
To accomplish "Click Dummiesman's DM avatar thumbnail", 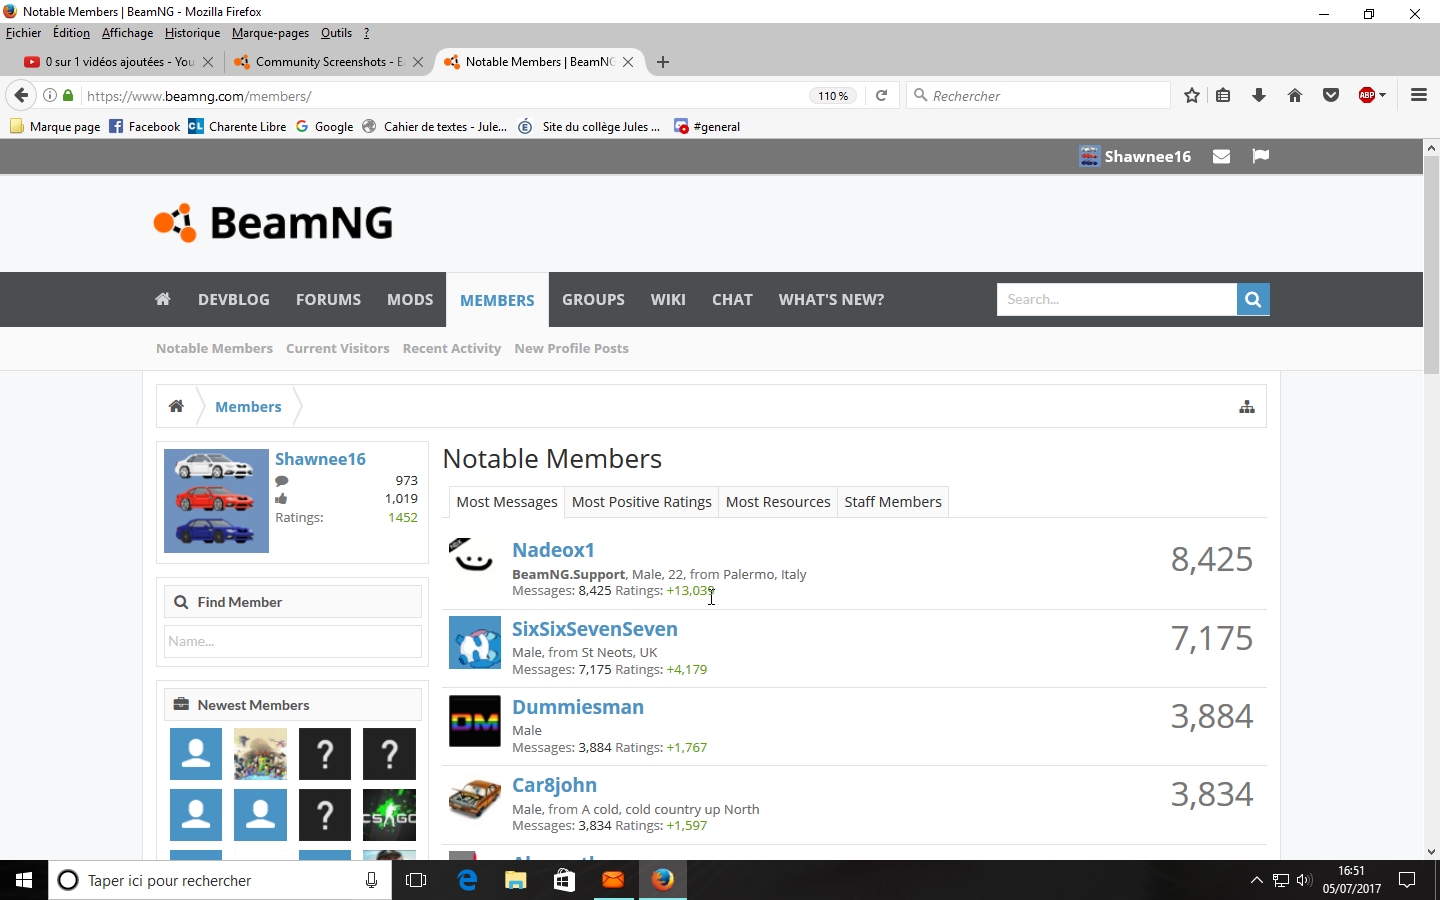I will click(x=475, y=721).
